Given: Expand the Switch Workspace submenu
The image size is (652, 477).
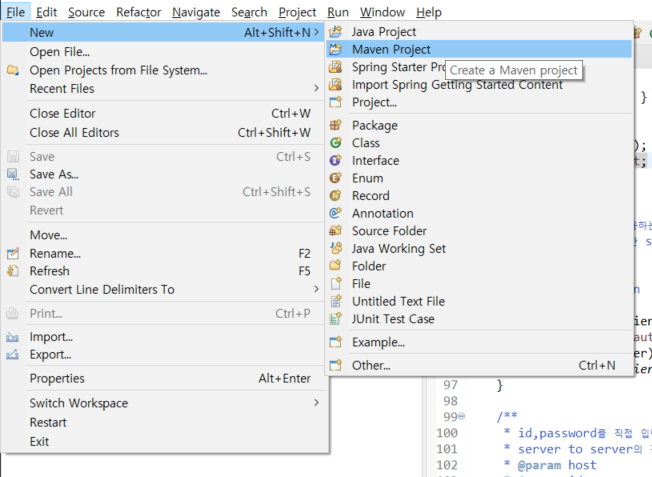Looking at the screenshot, I should pos(316,403).
